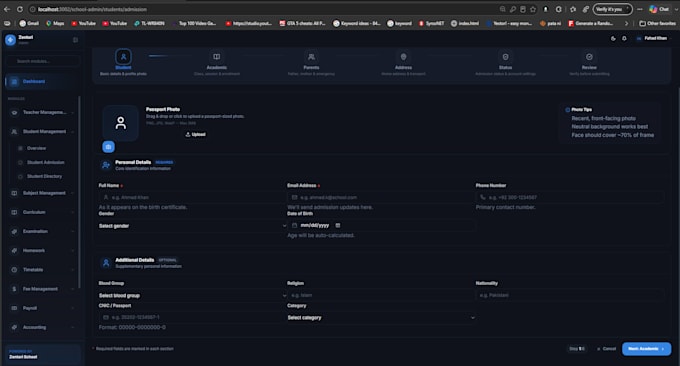Click the Address step pin icon
The height and width of the screenshot is (366, 680).
403,57
